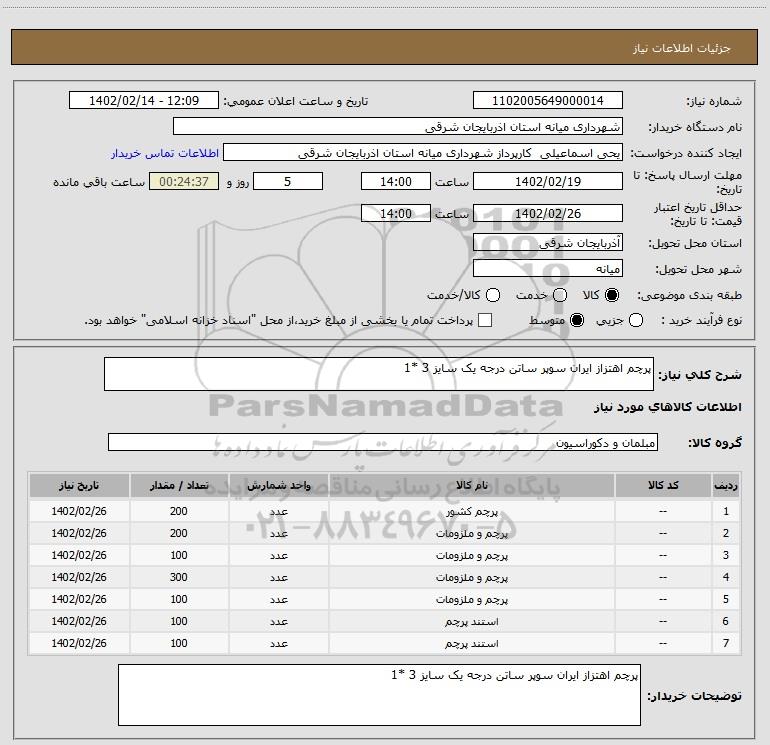Click the announcement date field 1402/02/14 - 12:09
Screen dimensions: 770x745
click(144, 101)
